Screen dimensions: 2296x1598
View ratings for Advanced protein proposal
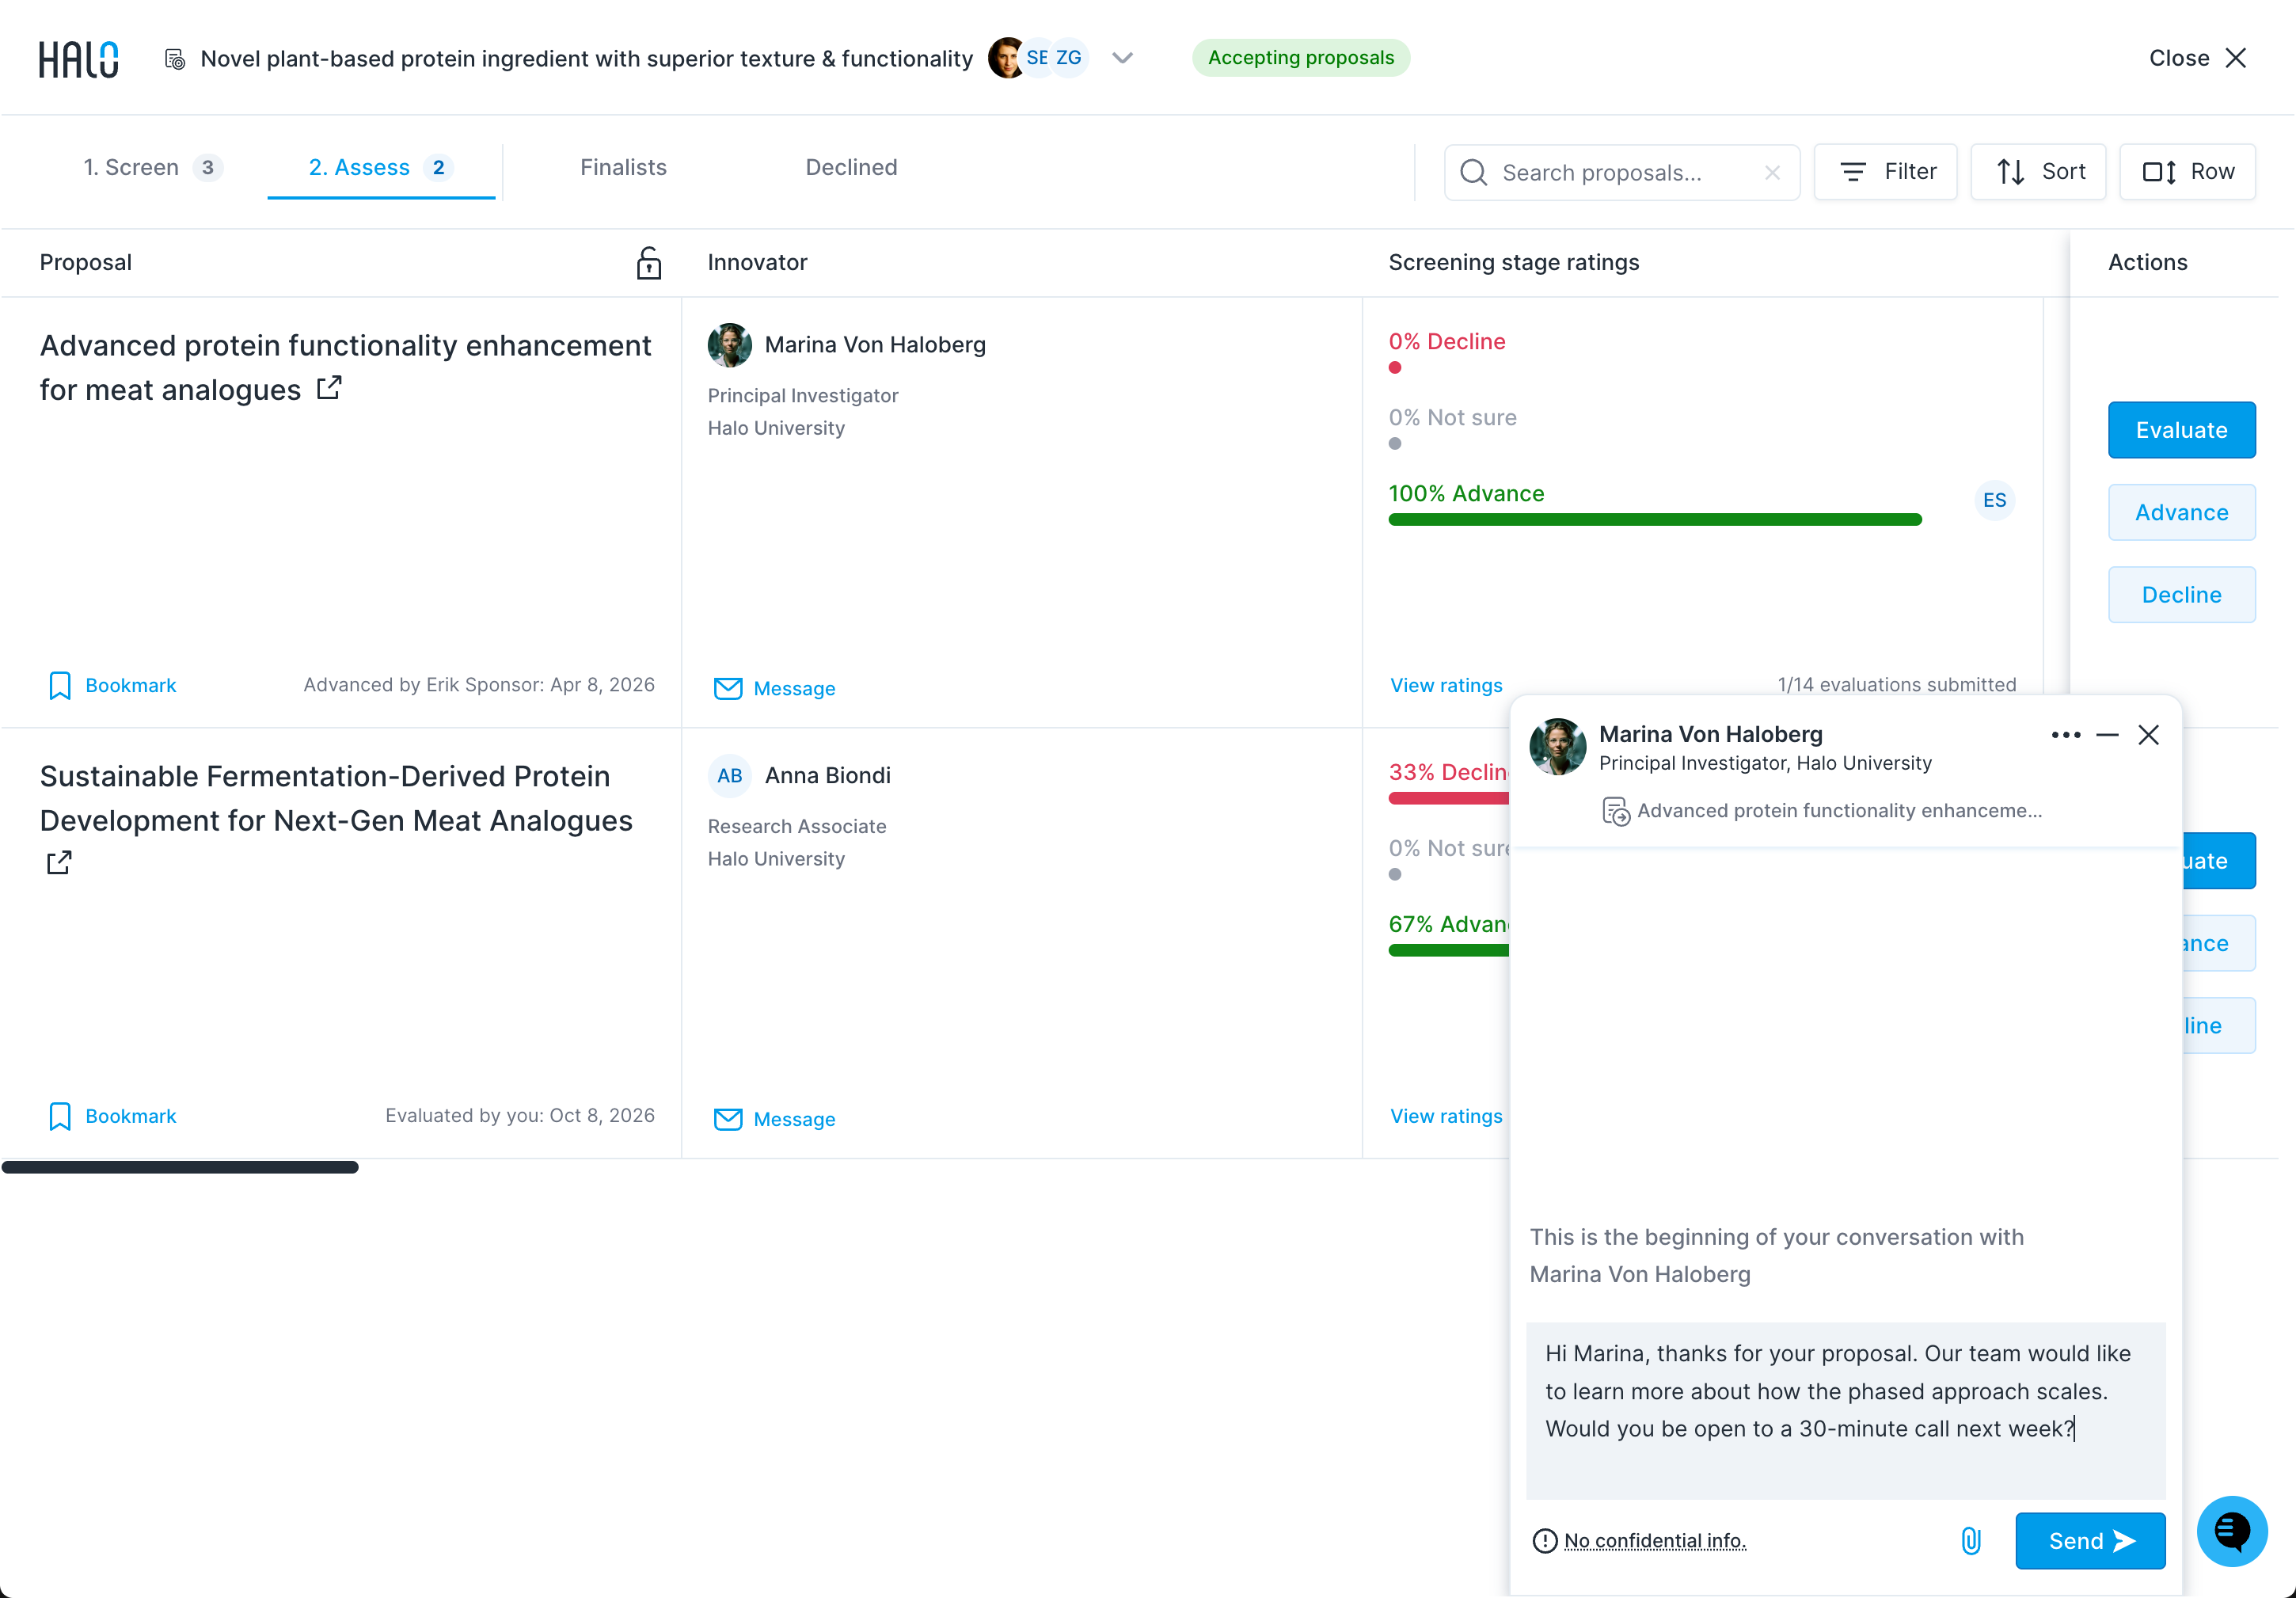click(x=1446, y=685)
